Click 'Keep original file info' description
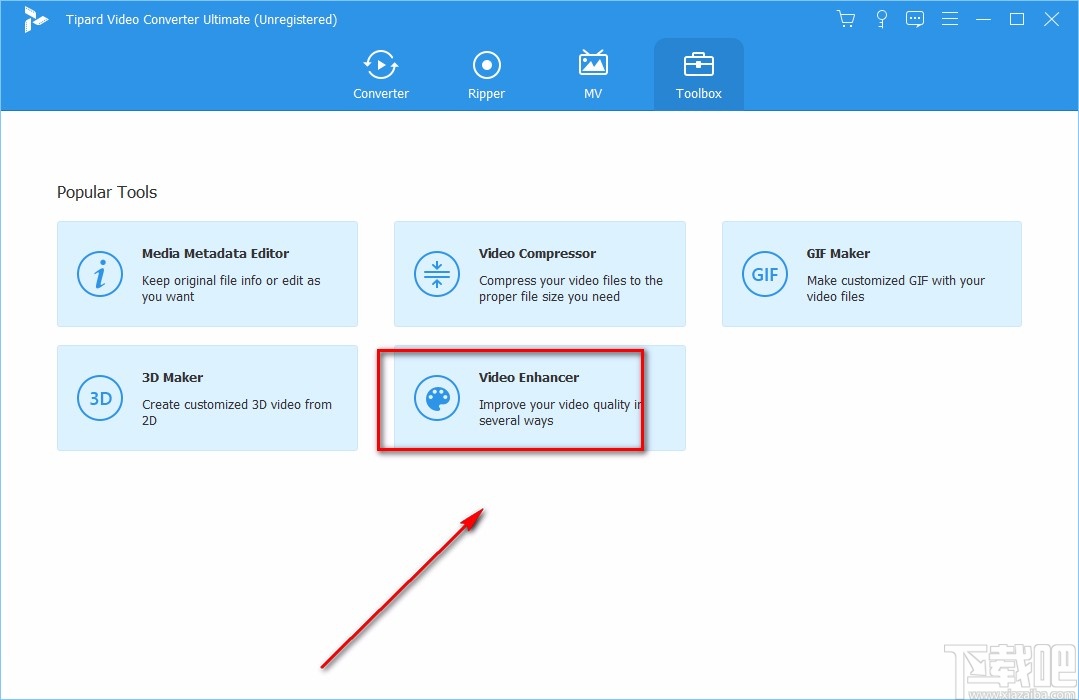1079x700 pixels. [231, 288]
